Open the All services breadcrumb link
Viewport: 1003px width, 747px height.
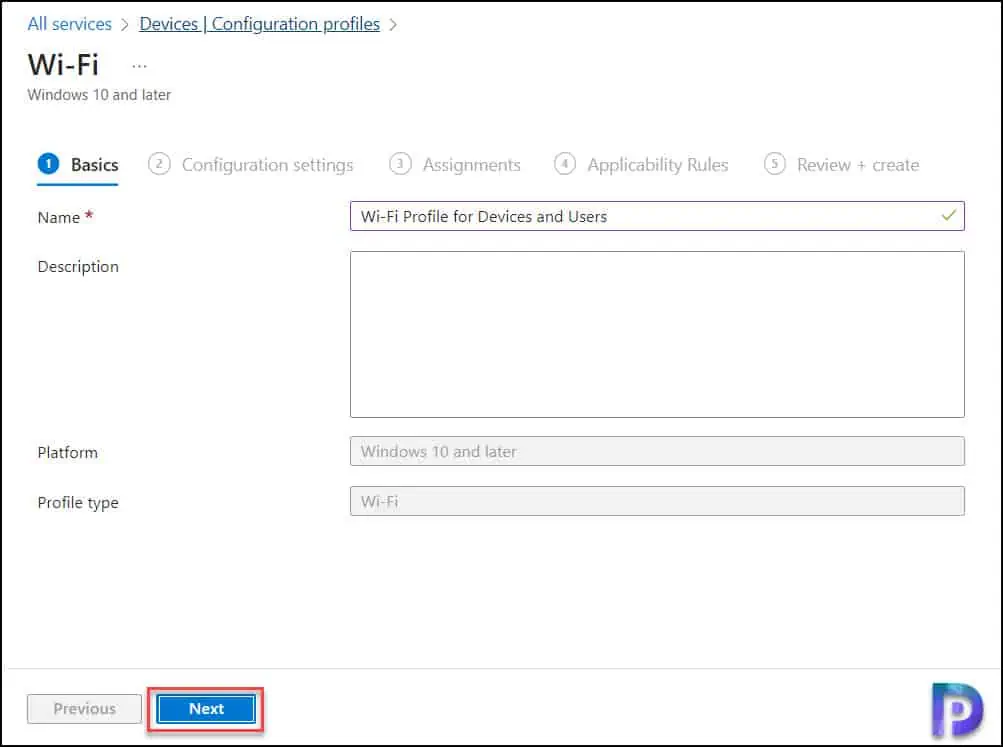[x=69, y=24]
